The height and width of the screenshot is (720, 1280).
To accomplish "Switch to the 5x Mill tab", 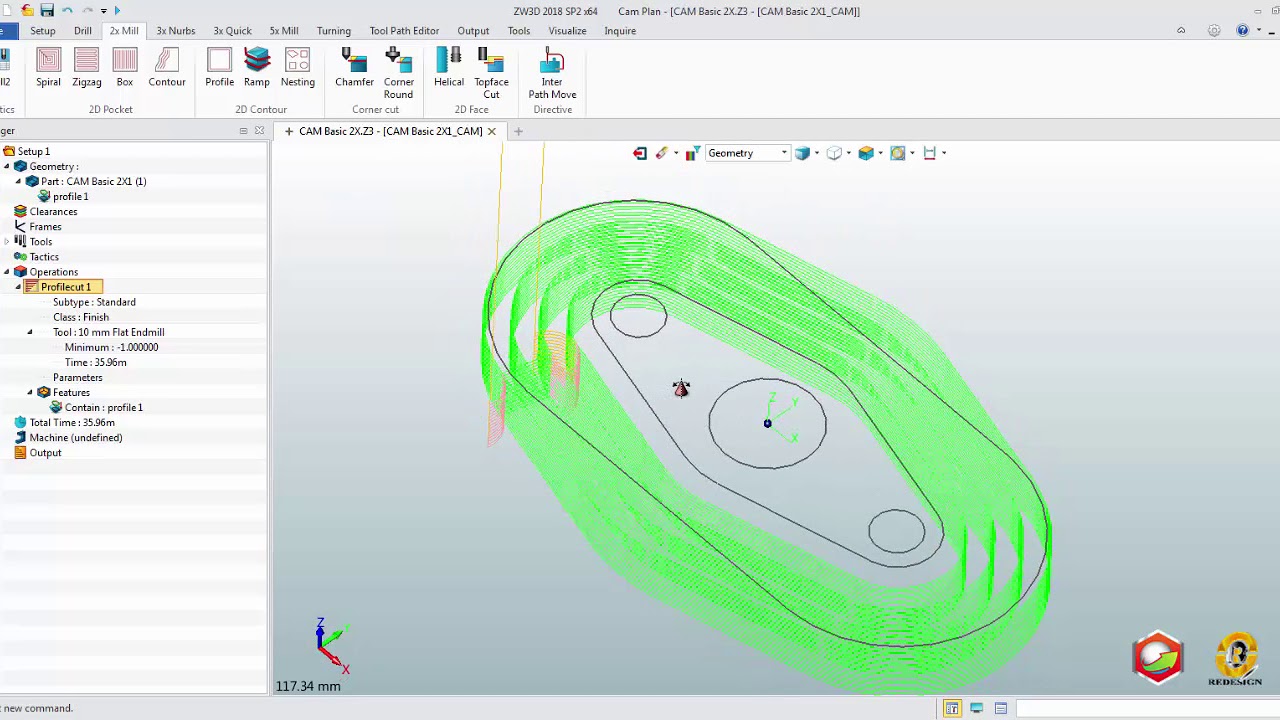I will [284, 31].
